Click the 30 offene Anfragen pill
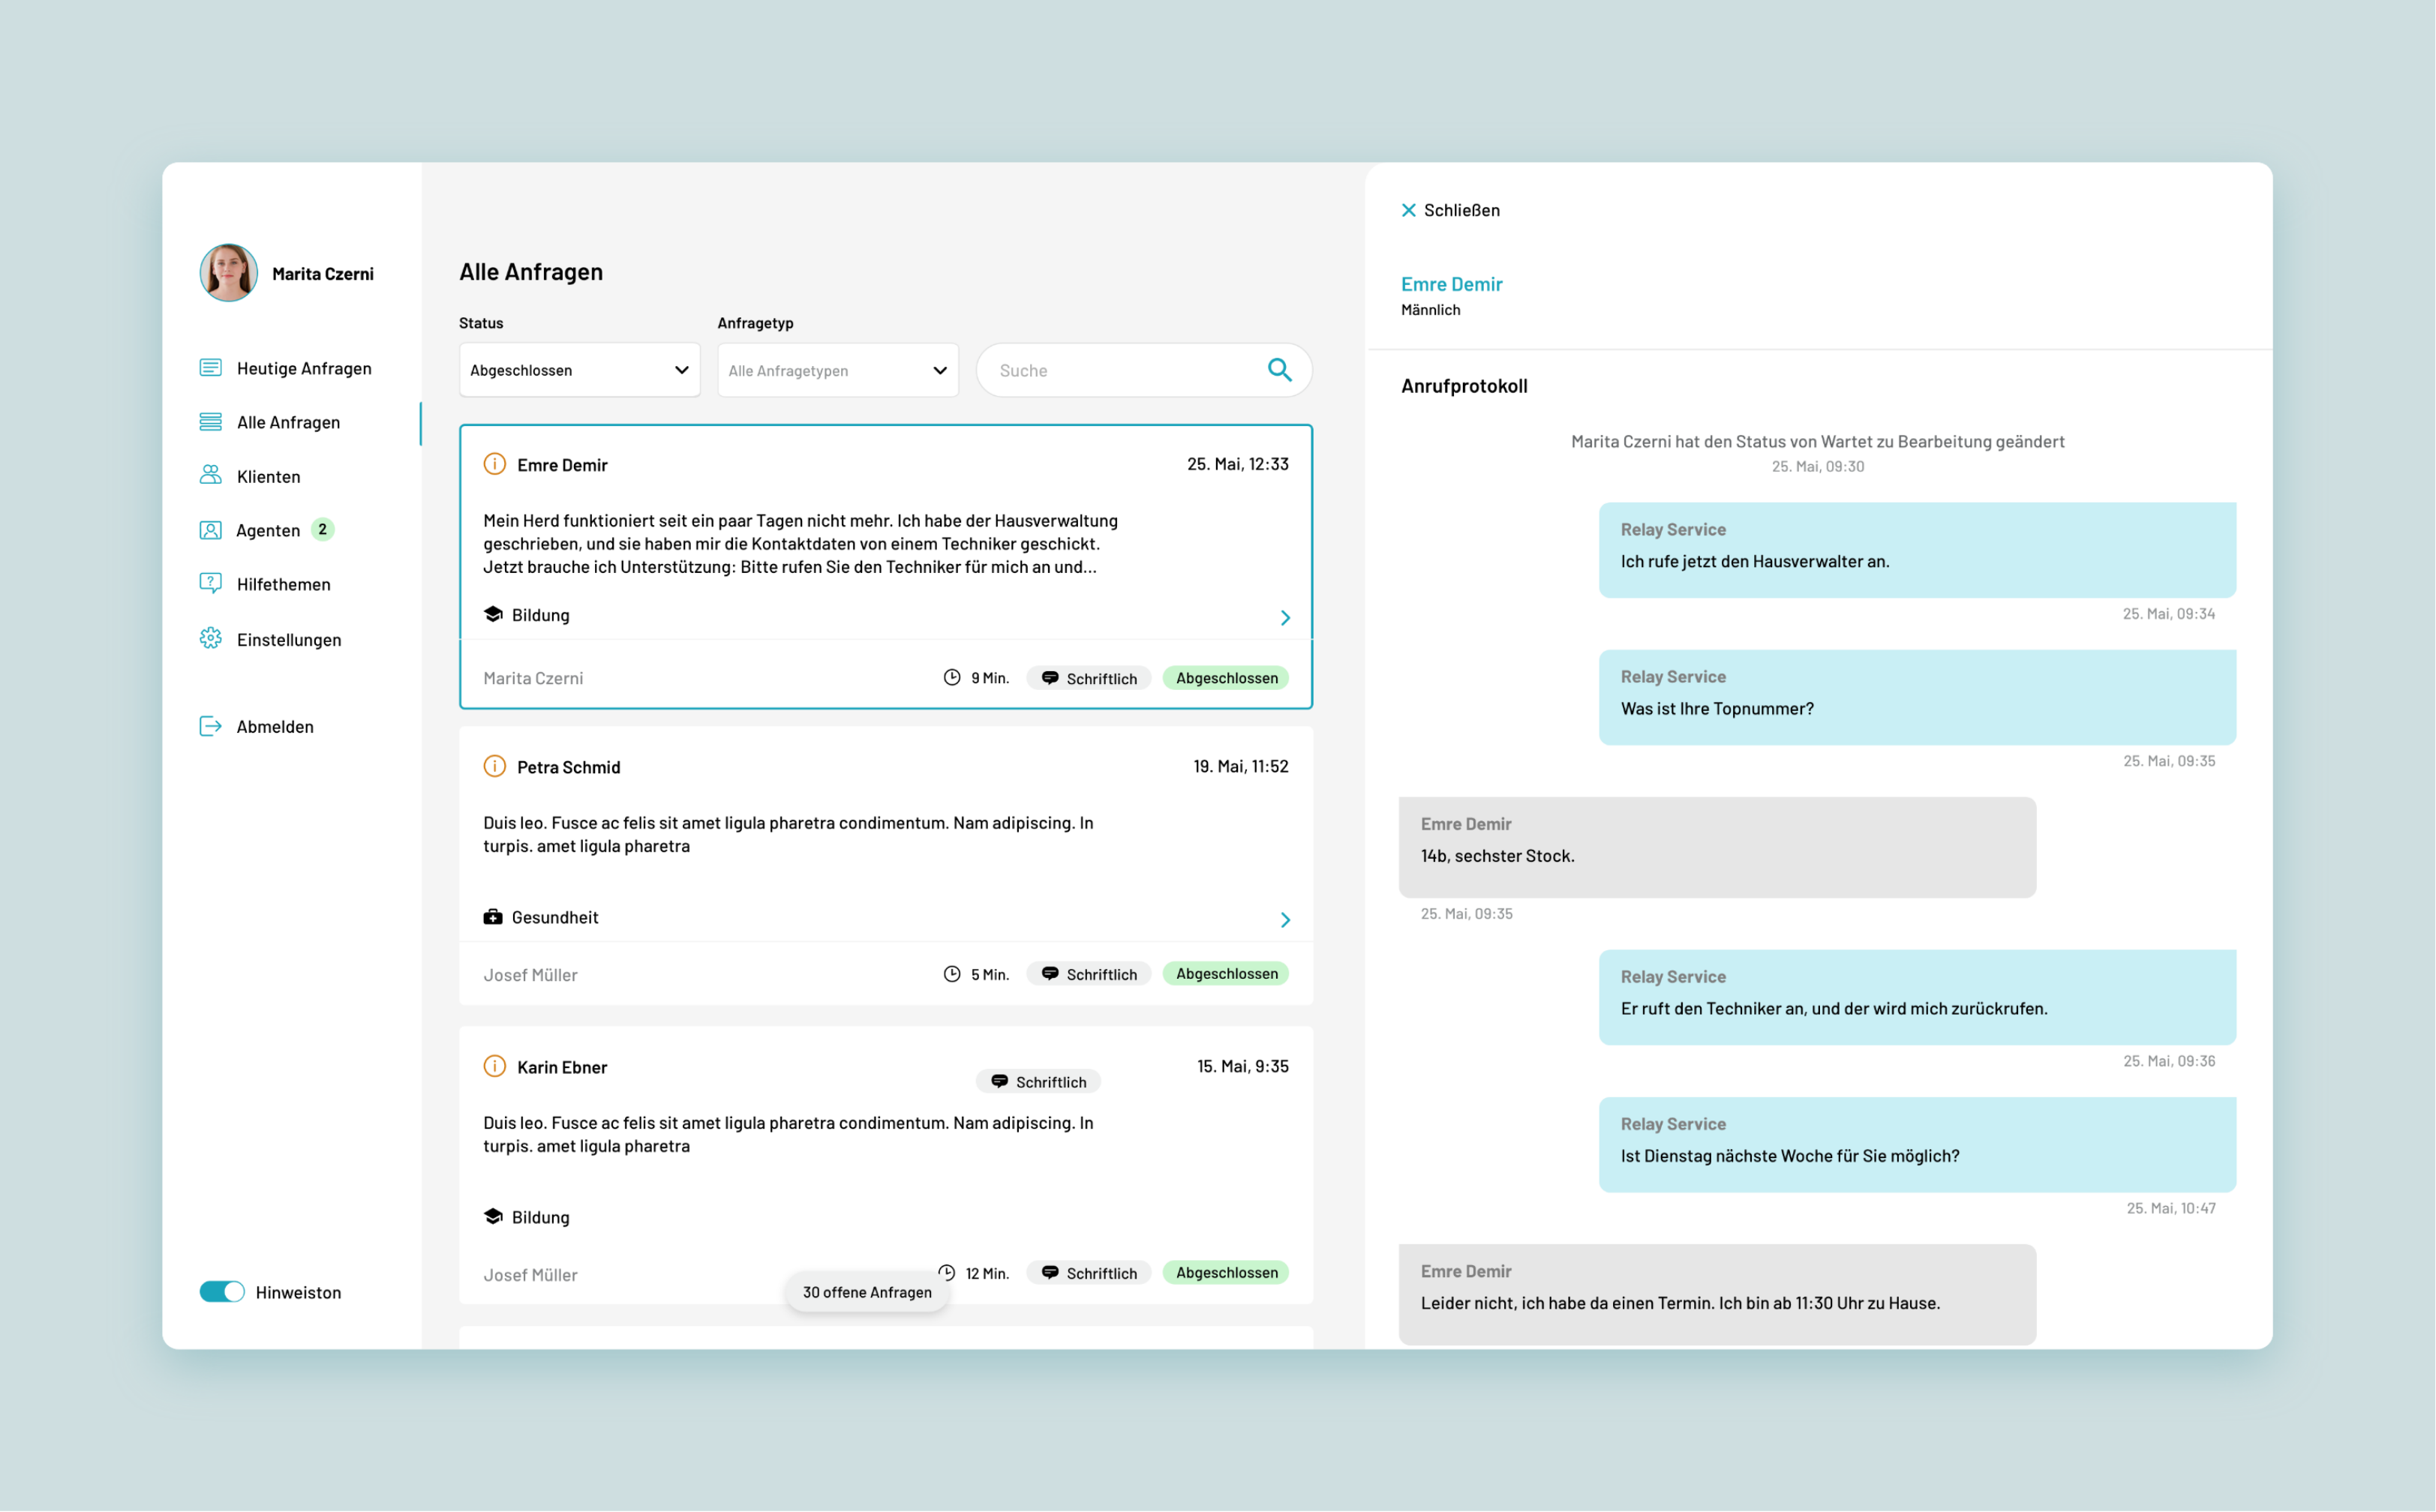The width and height of the screenshot is (2436, 1512). [867, 1292]
